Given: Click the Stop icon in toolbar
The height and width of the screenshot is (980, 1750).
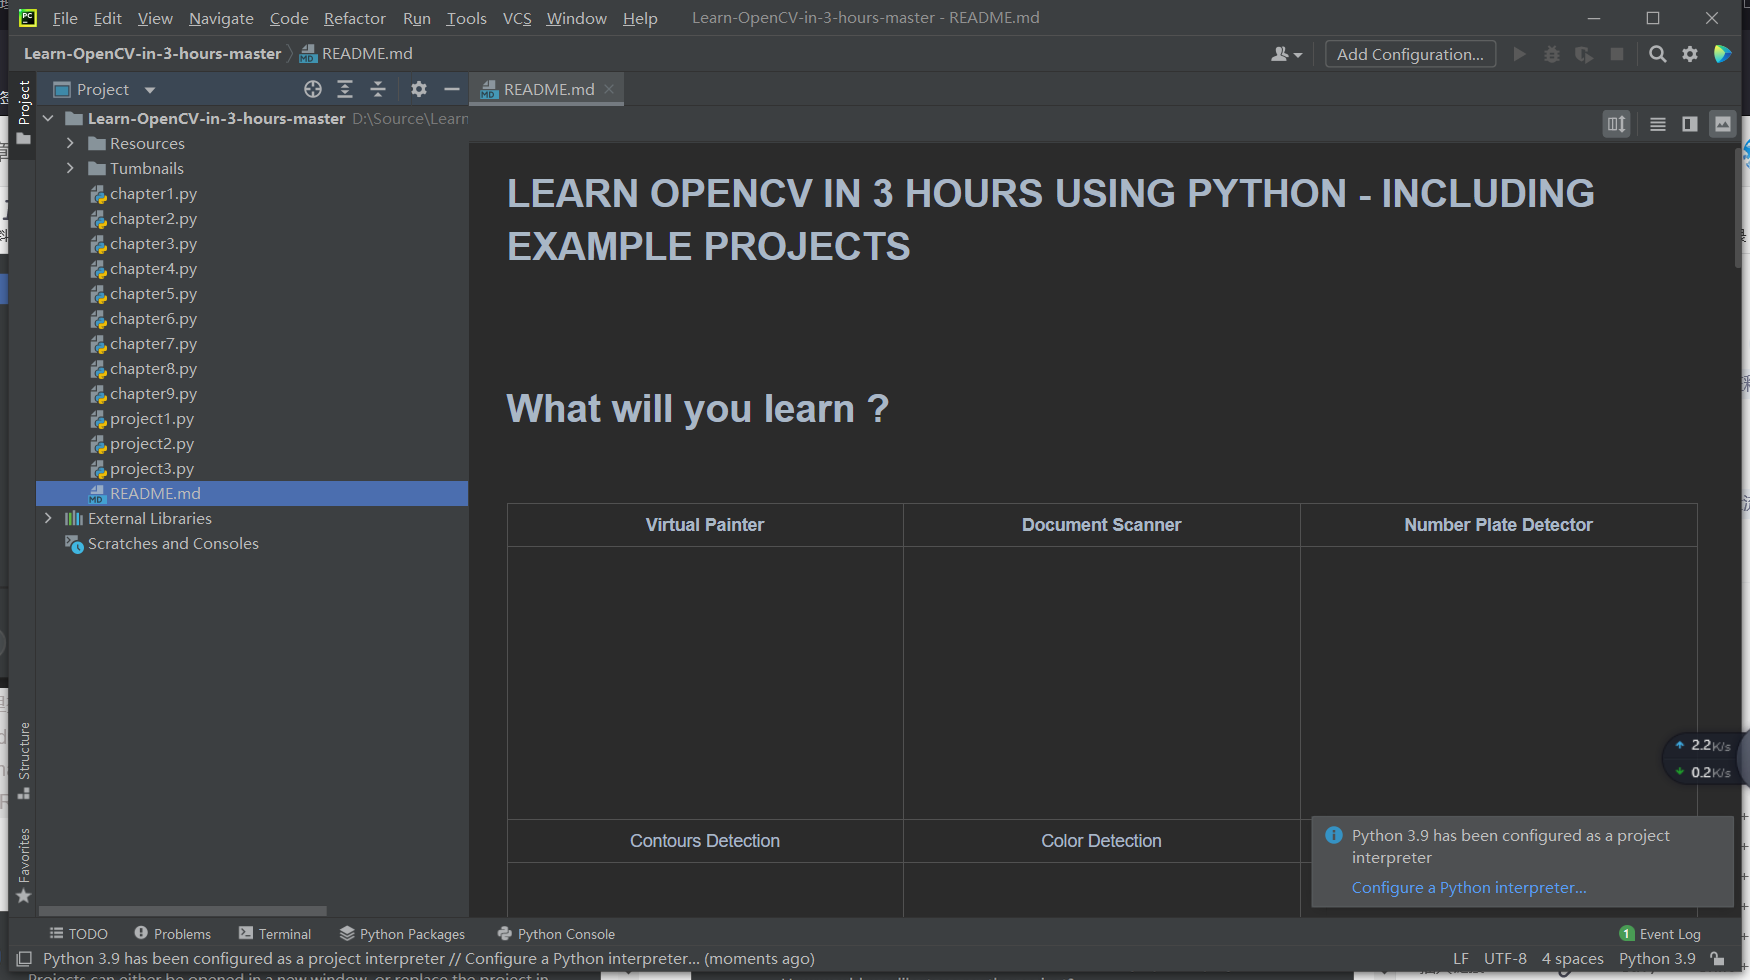Looking at the screenshot, I should point(1617,54).
